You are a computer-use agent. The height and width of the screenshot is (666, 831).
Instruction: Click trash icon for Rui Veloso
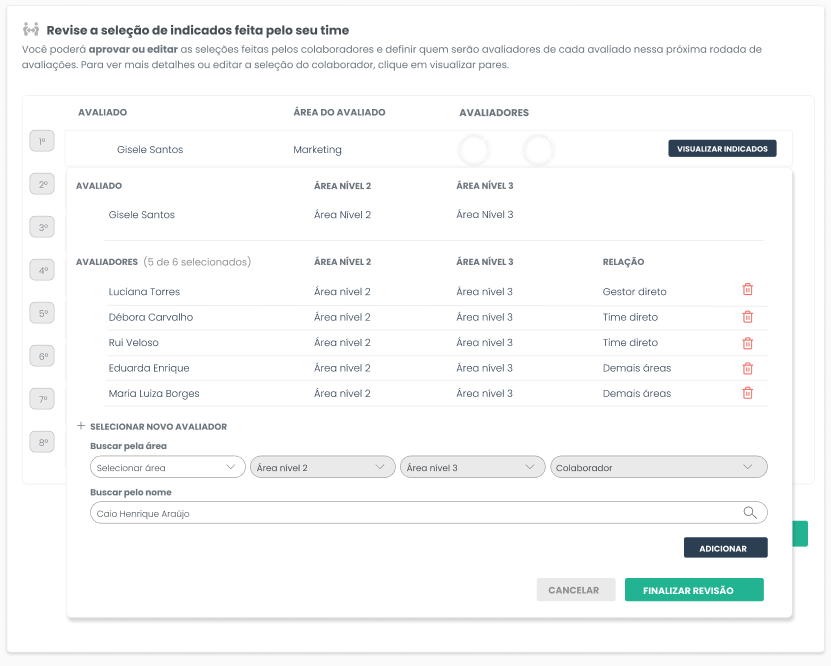[x=747, y=343]
